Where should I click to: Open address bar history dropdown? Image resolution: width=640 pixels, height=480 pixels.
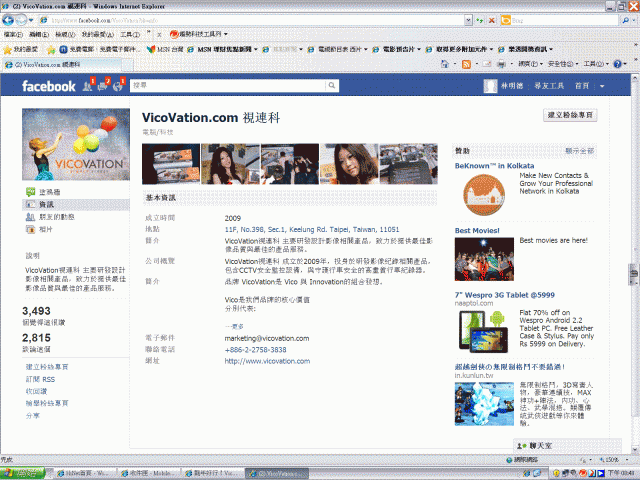pyautogui.click(x=468, y=20)
